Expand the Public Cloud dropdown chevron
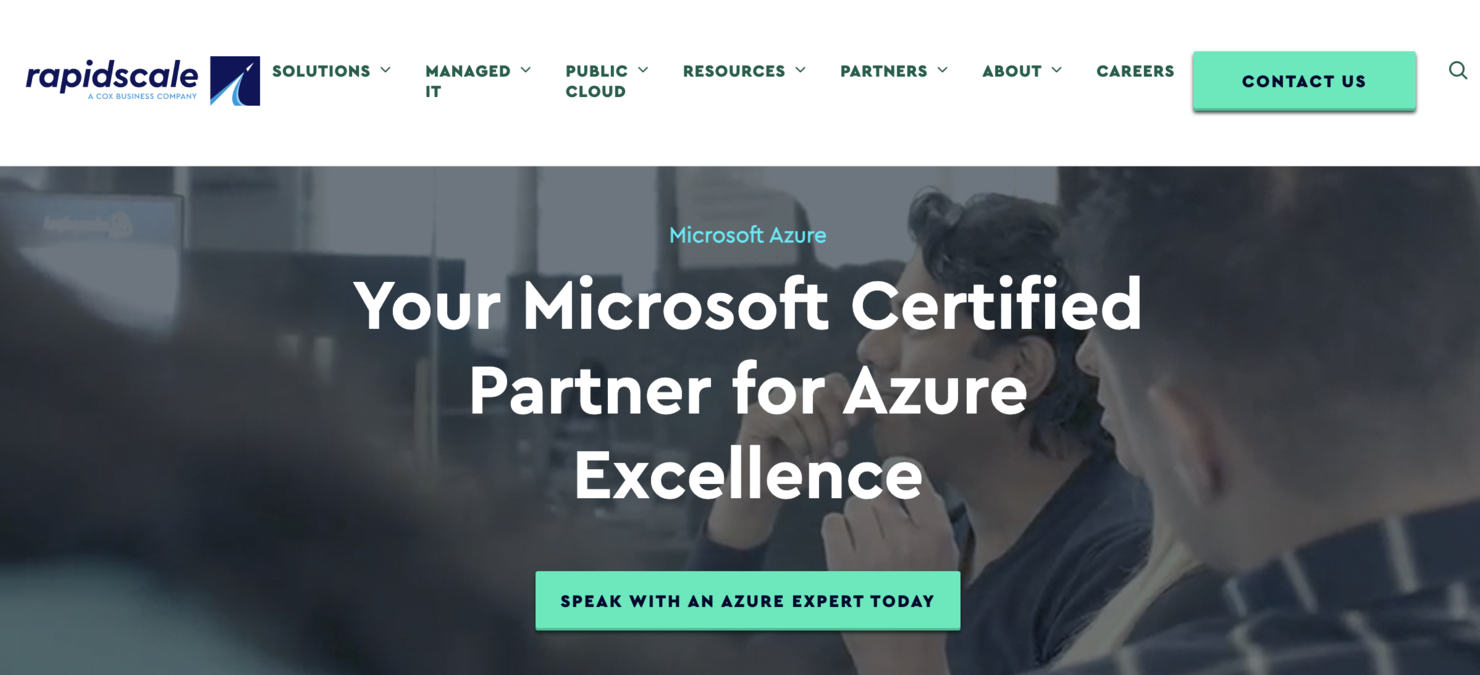This screenshot has width=1480, height=675. pos(644,70)
